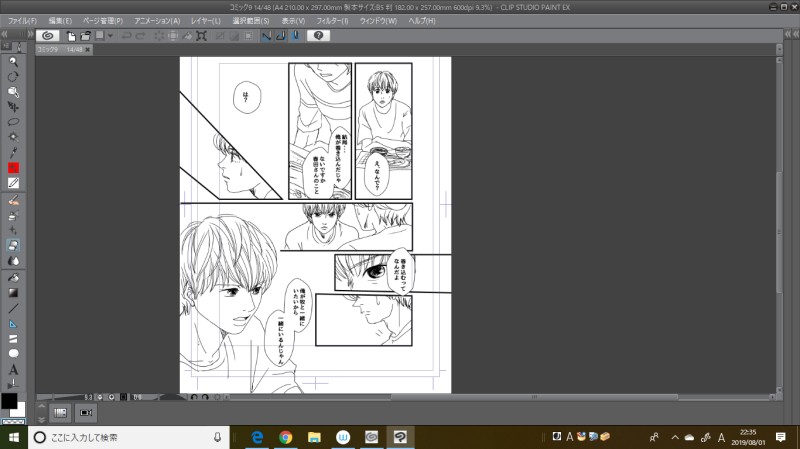Collapse left palette dock with double-left arrow
The image size is (800, 449).
click(5, 34)
